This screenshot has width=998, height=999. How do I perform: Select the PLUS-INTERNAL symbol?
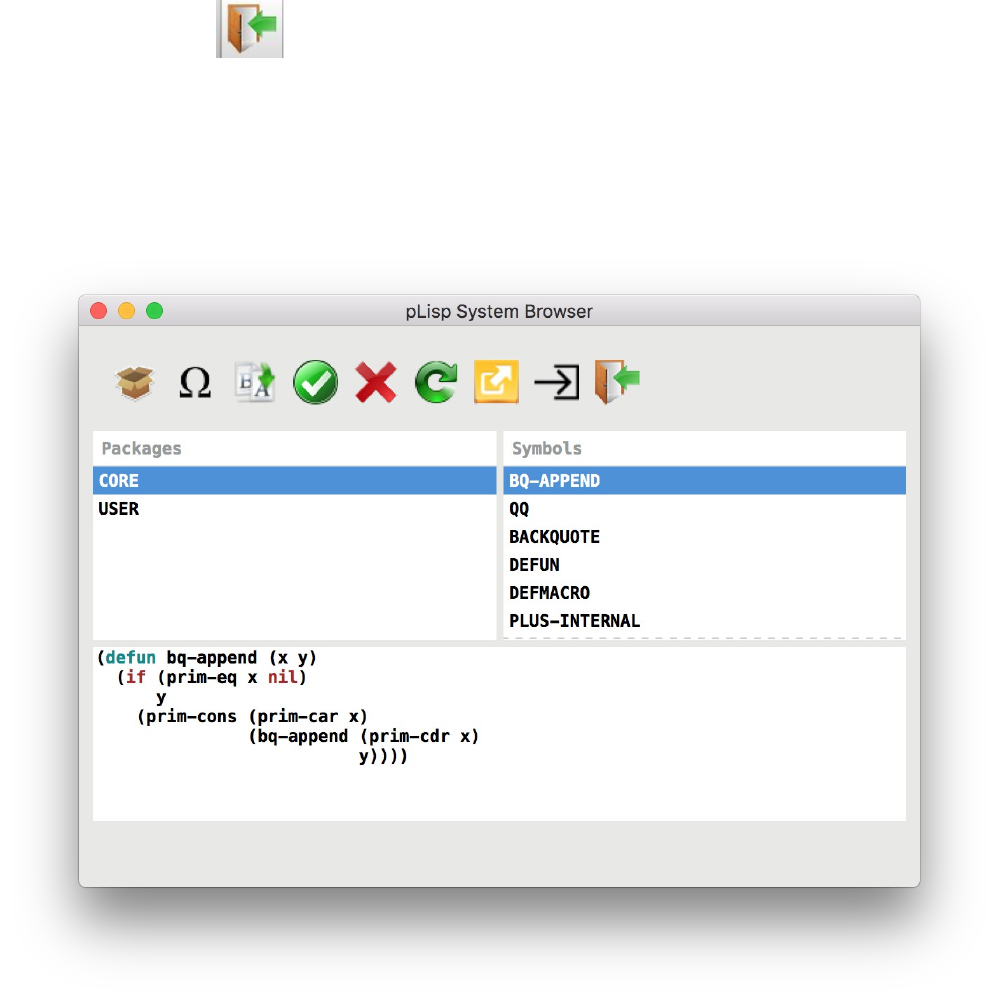click(704, 621)
